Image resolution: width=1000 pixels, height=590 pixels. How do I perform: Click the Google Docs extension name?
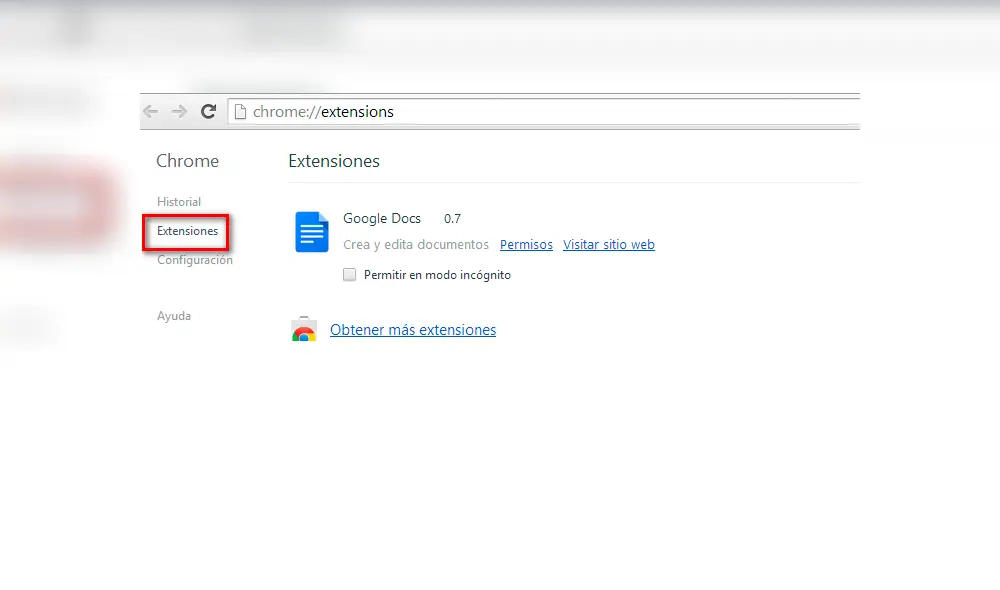(x=382, y=218)
